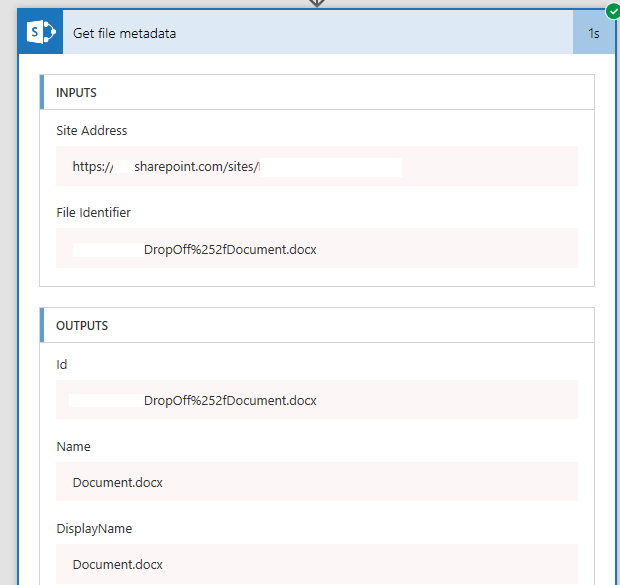
Task: Select the Name value Document.docx
Action: pyautogui.click(x=317, y=482)
